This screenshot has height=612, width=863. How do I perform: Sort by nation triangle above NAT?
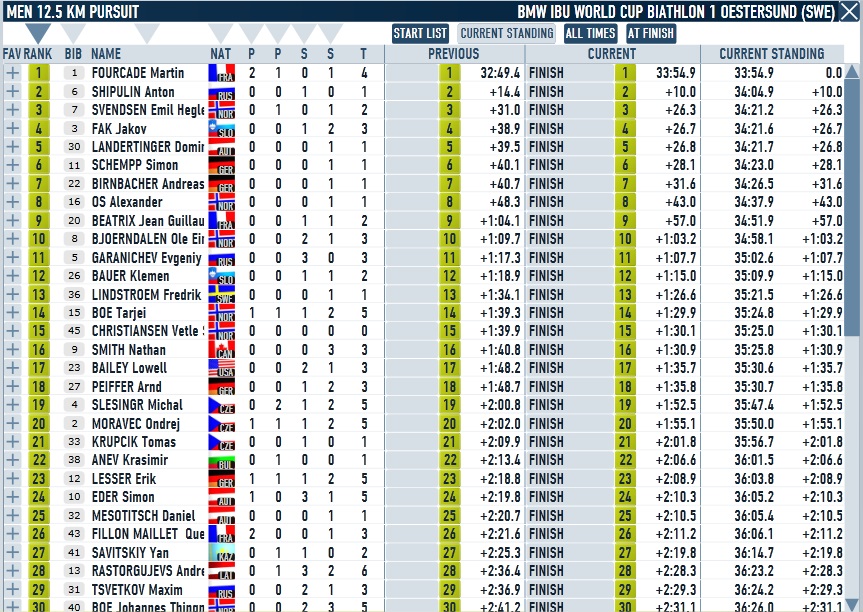coord(221,33)
